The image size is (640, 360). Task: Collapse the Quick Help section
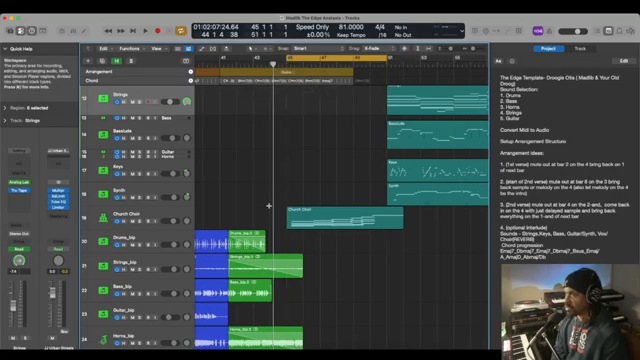click(5, 49)
